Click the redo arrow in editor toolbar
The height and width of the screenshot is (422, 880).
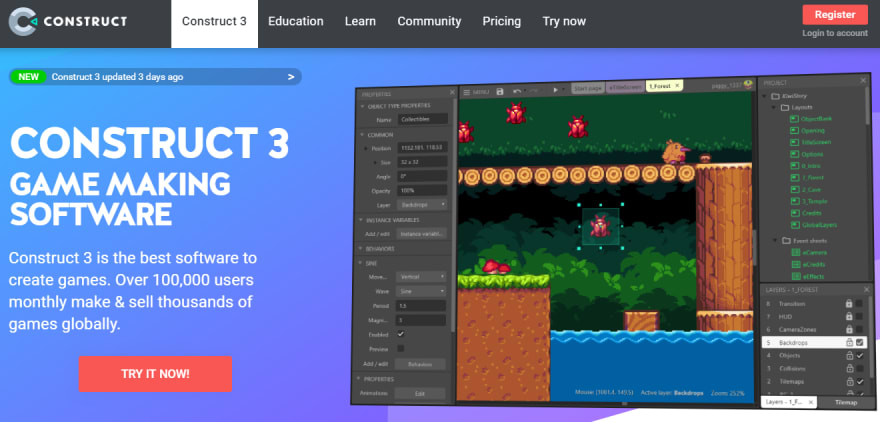click(x=534, y=90)
